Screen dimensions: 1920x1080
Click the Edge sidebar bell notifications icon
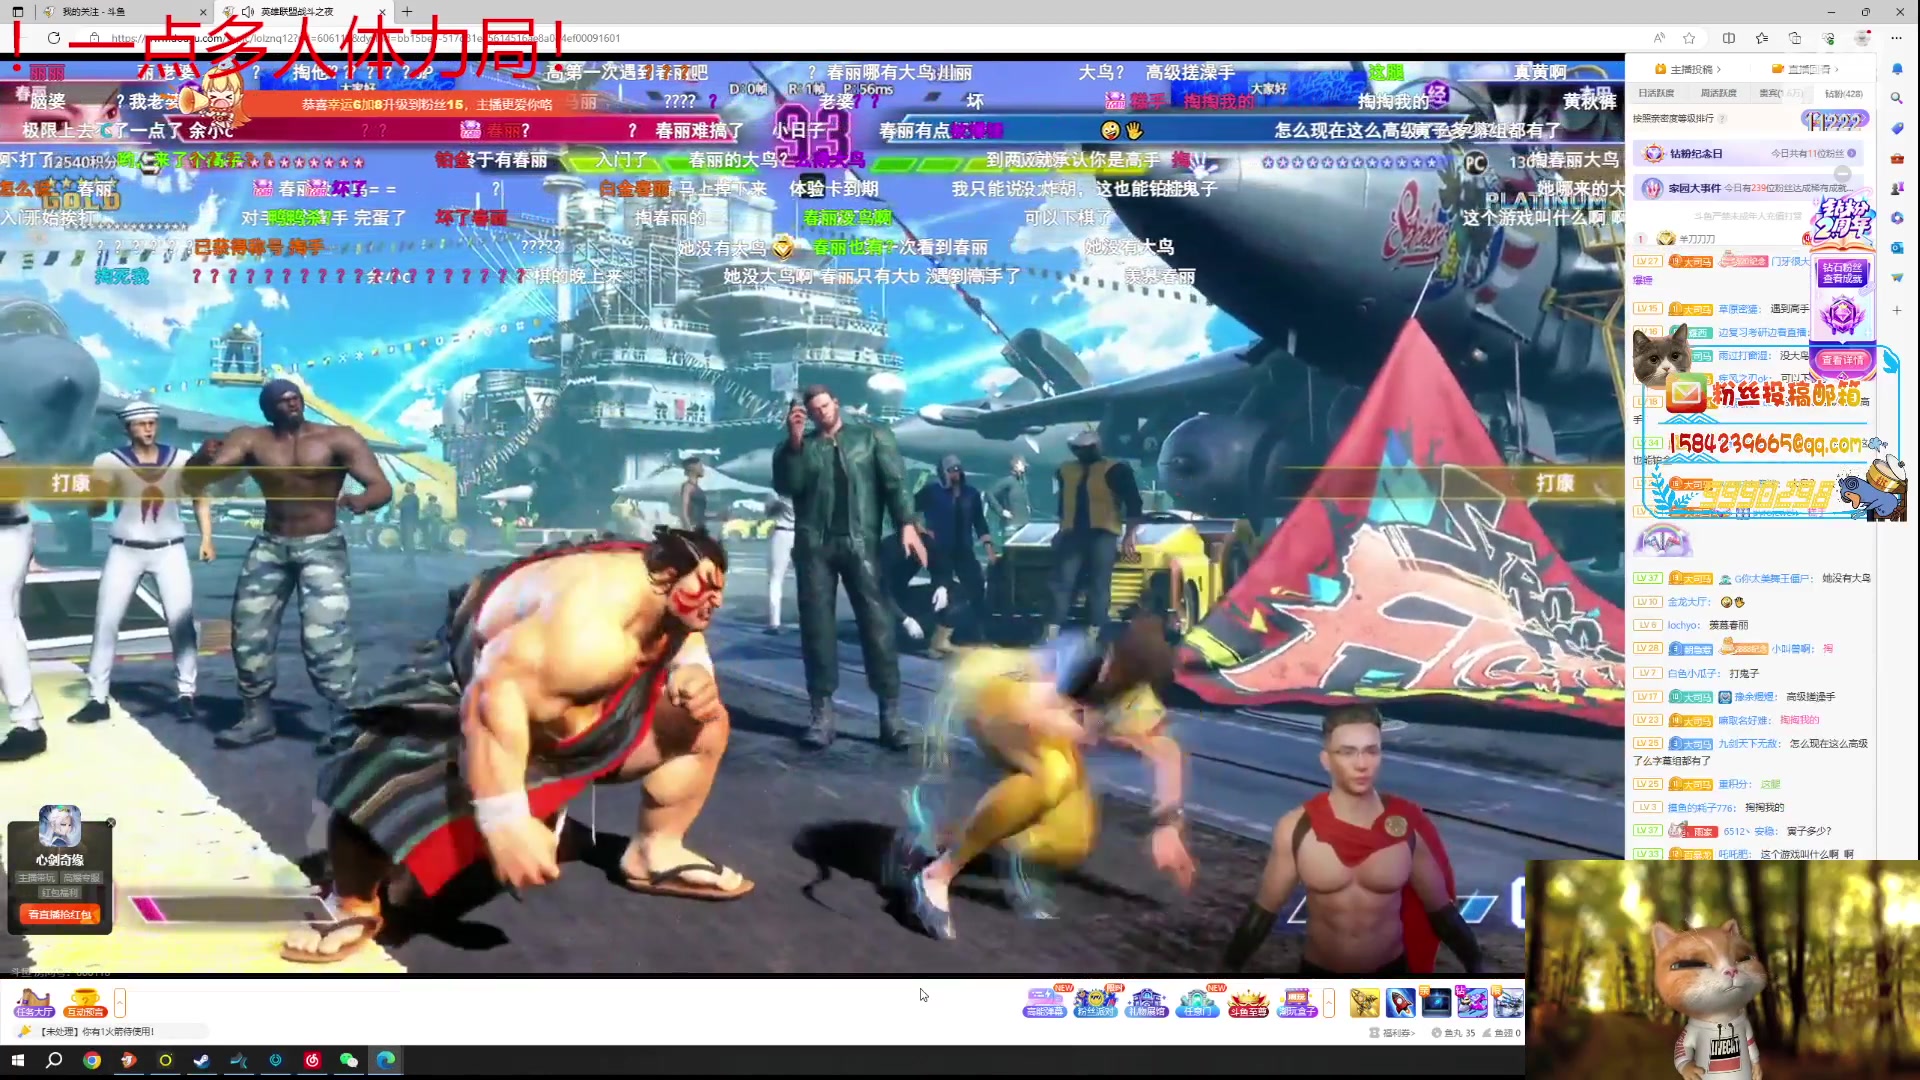point(1897,69)
